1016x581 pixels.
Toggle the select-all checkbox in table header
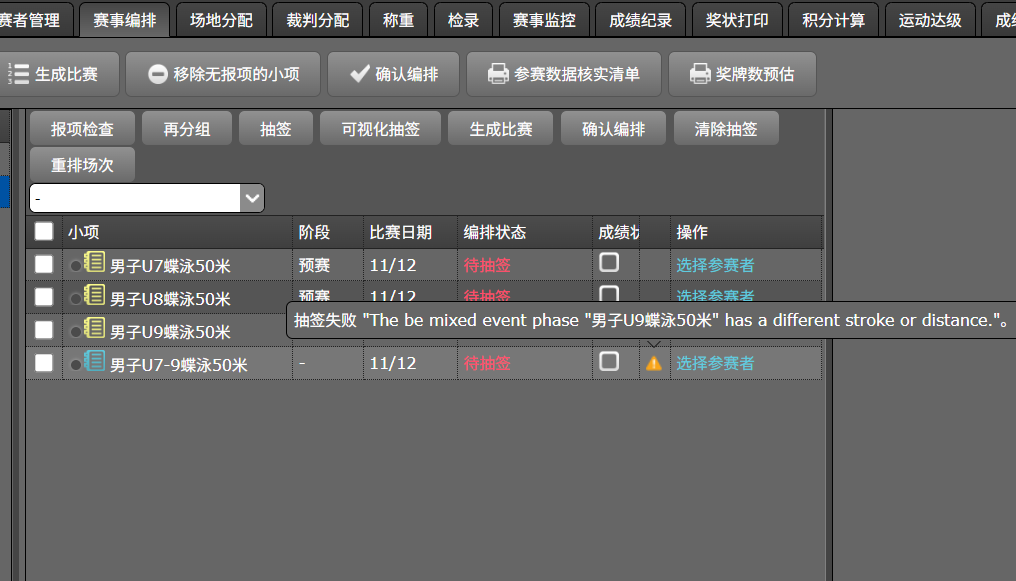pyautogui.click(x=43, y=231)
